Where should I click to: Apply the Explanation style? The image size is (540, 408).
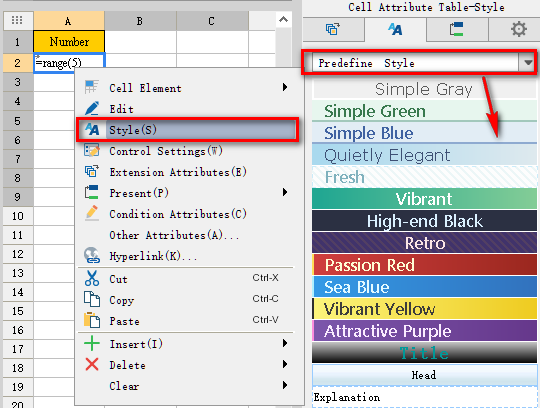[424, 397]
